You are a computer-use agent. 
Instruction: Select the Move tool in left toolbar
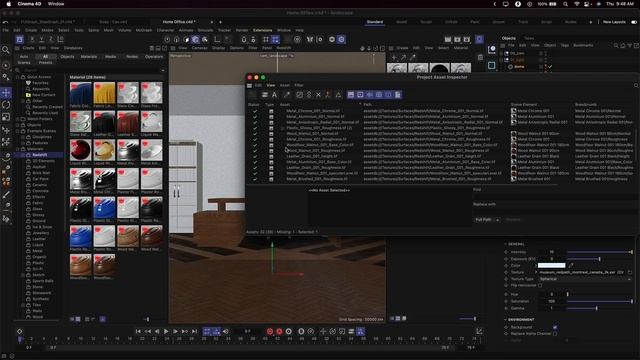6,93
